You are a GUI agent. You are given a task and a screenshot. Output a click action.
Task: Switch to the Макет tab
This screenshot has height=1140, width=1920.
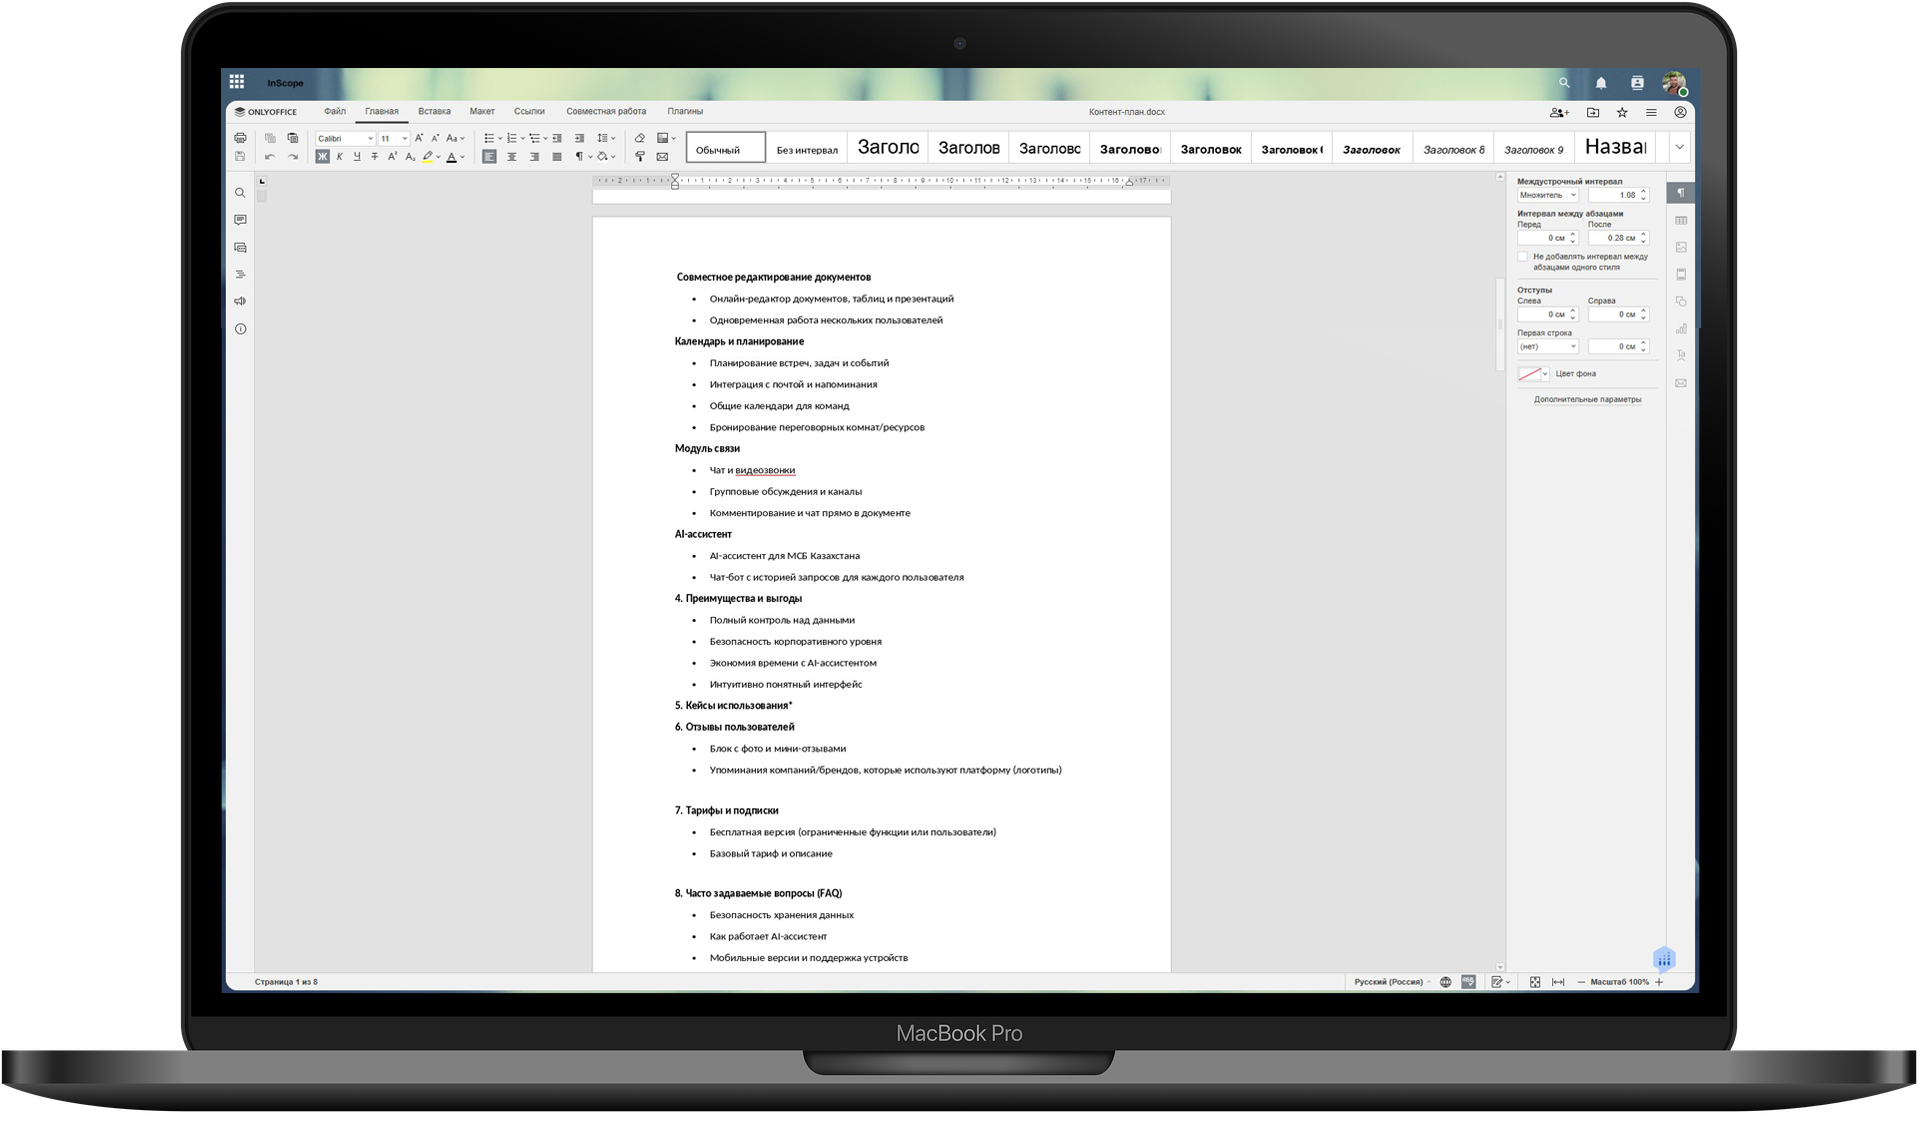coord(482,111)
